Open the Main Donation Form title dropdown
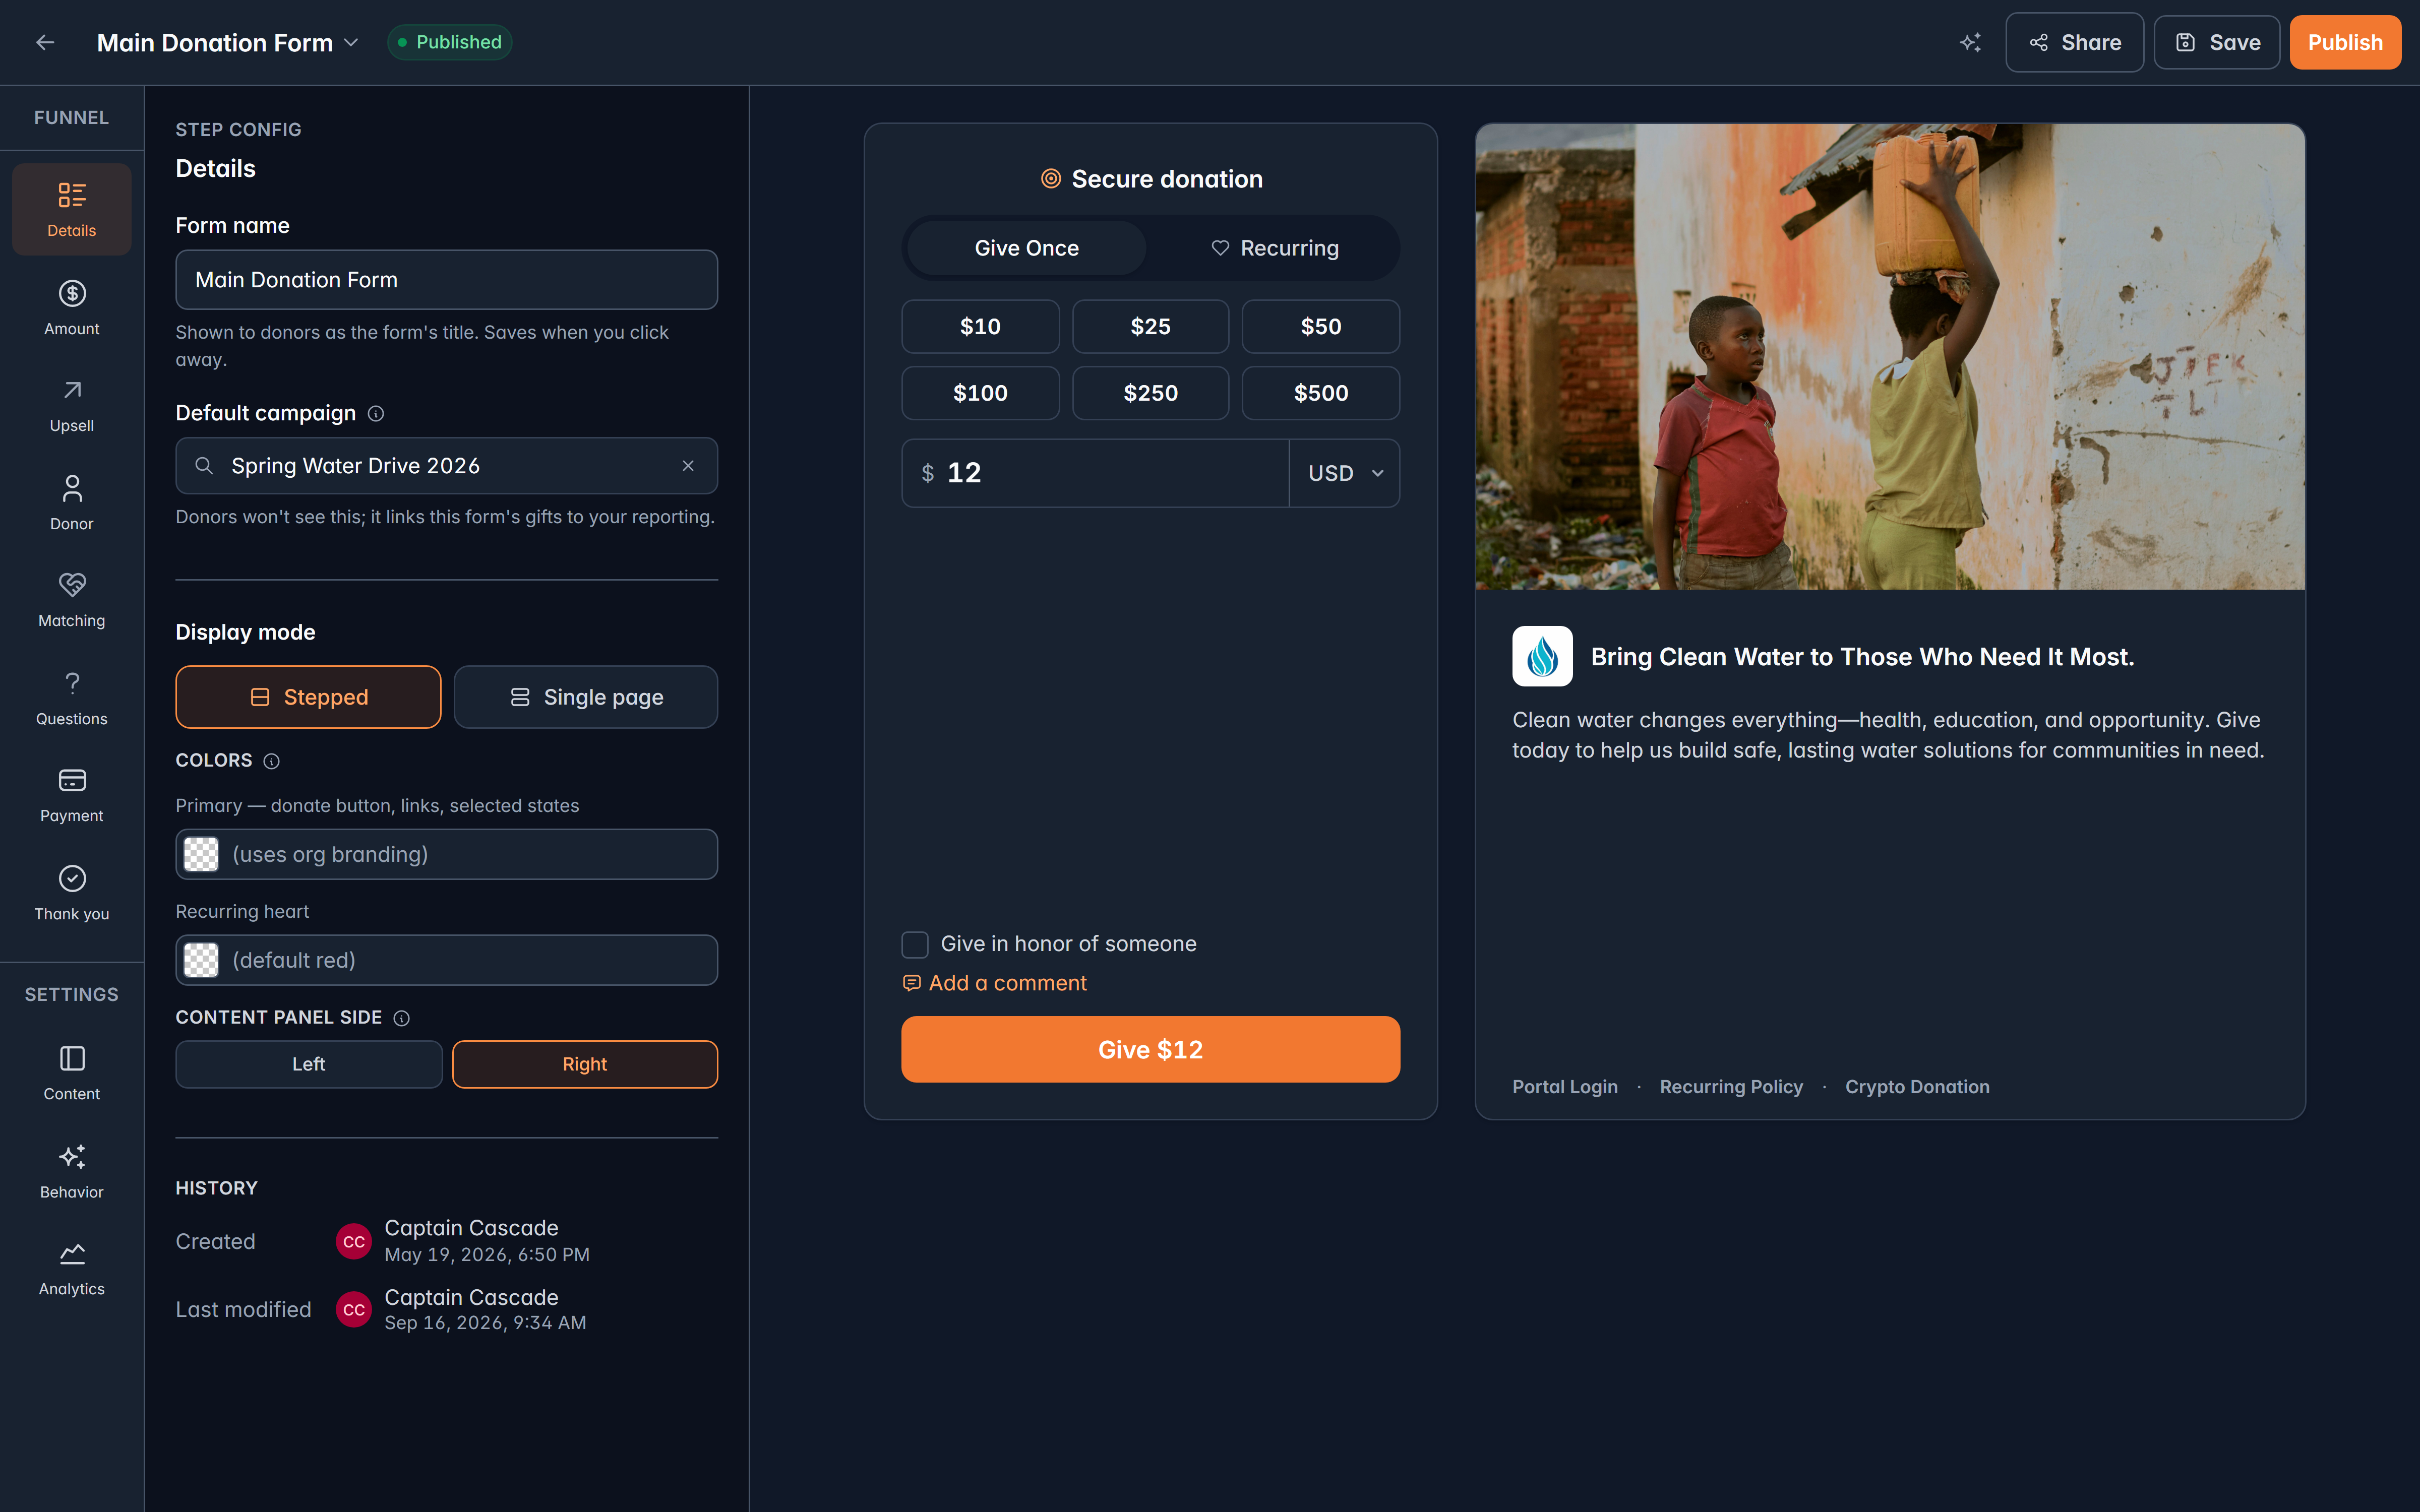The width and height of the screenshot is (2420, 1512). [x=228, y=42]
